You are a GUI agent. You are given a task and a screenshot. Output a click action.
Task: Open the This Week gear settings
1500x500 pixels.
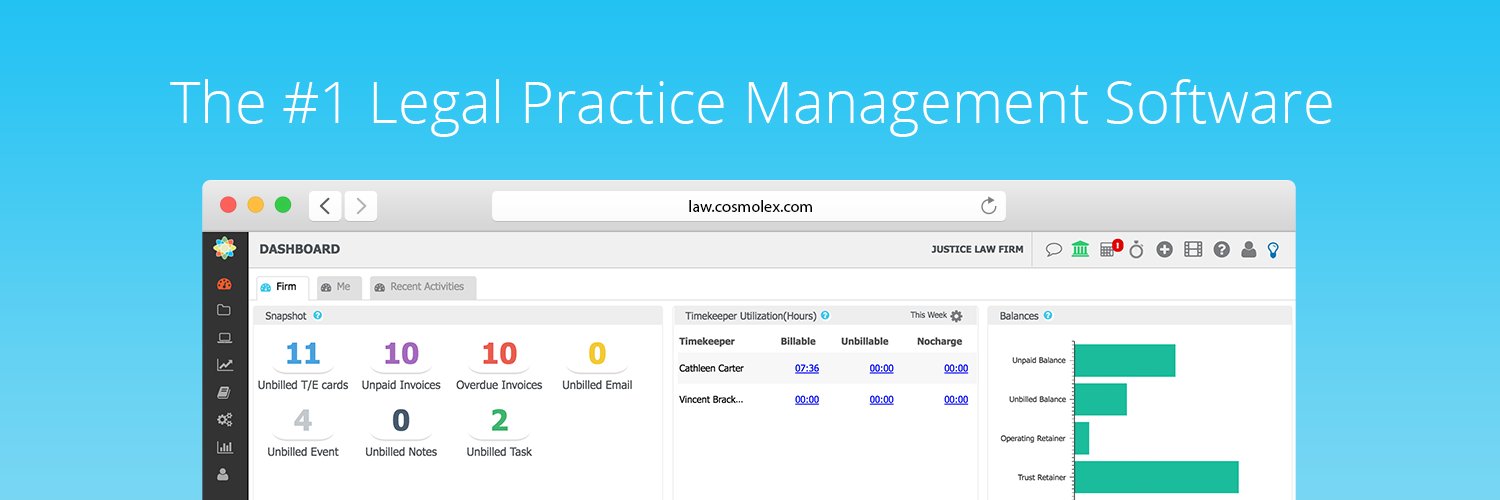pos(956,316)
